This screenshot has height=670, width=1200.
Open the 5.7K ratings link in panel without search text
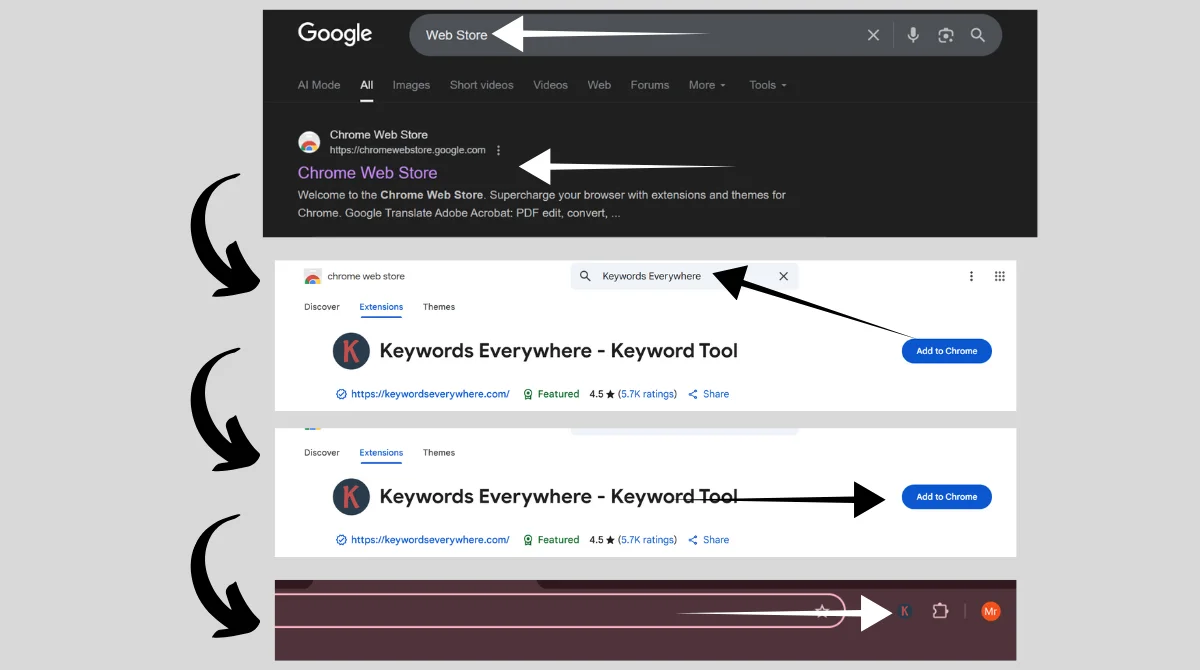pyautogui.click(x=647, y=540)
